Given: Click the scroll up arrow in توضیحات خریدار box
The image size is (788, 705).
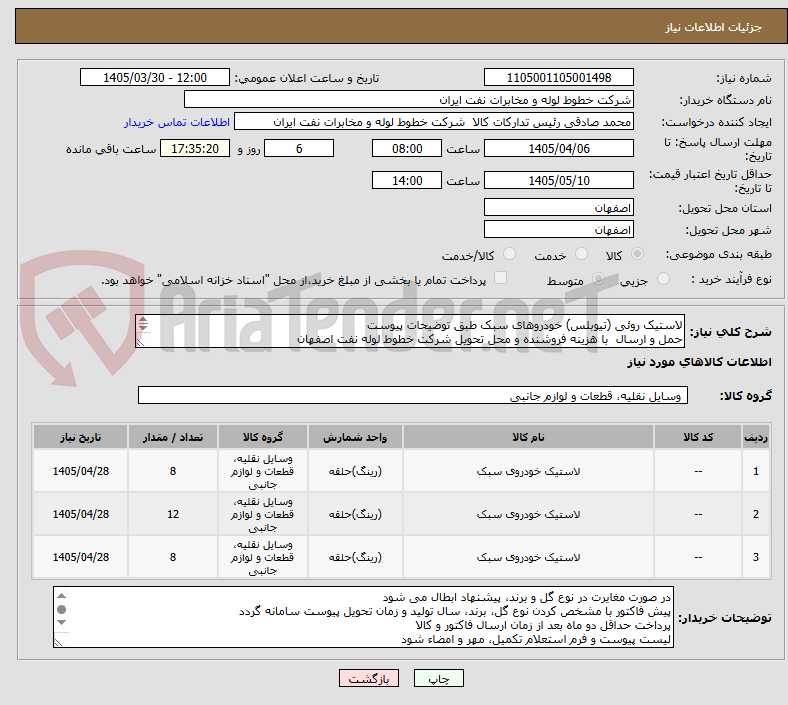Looking at the screenshot, I should click(x=61, y=596).
